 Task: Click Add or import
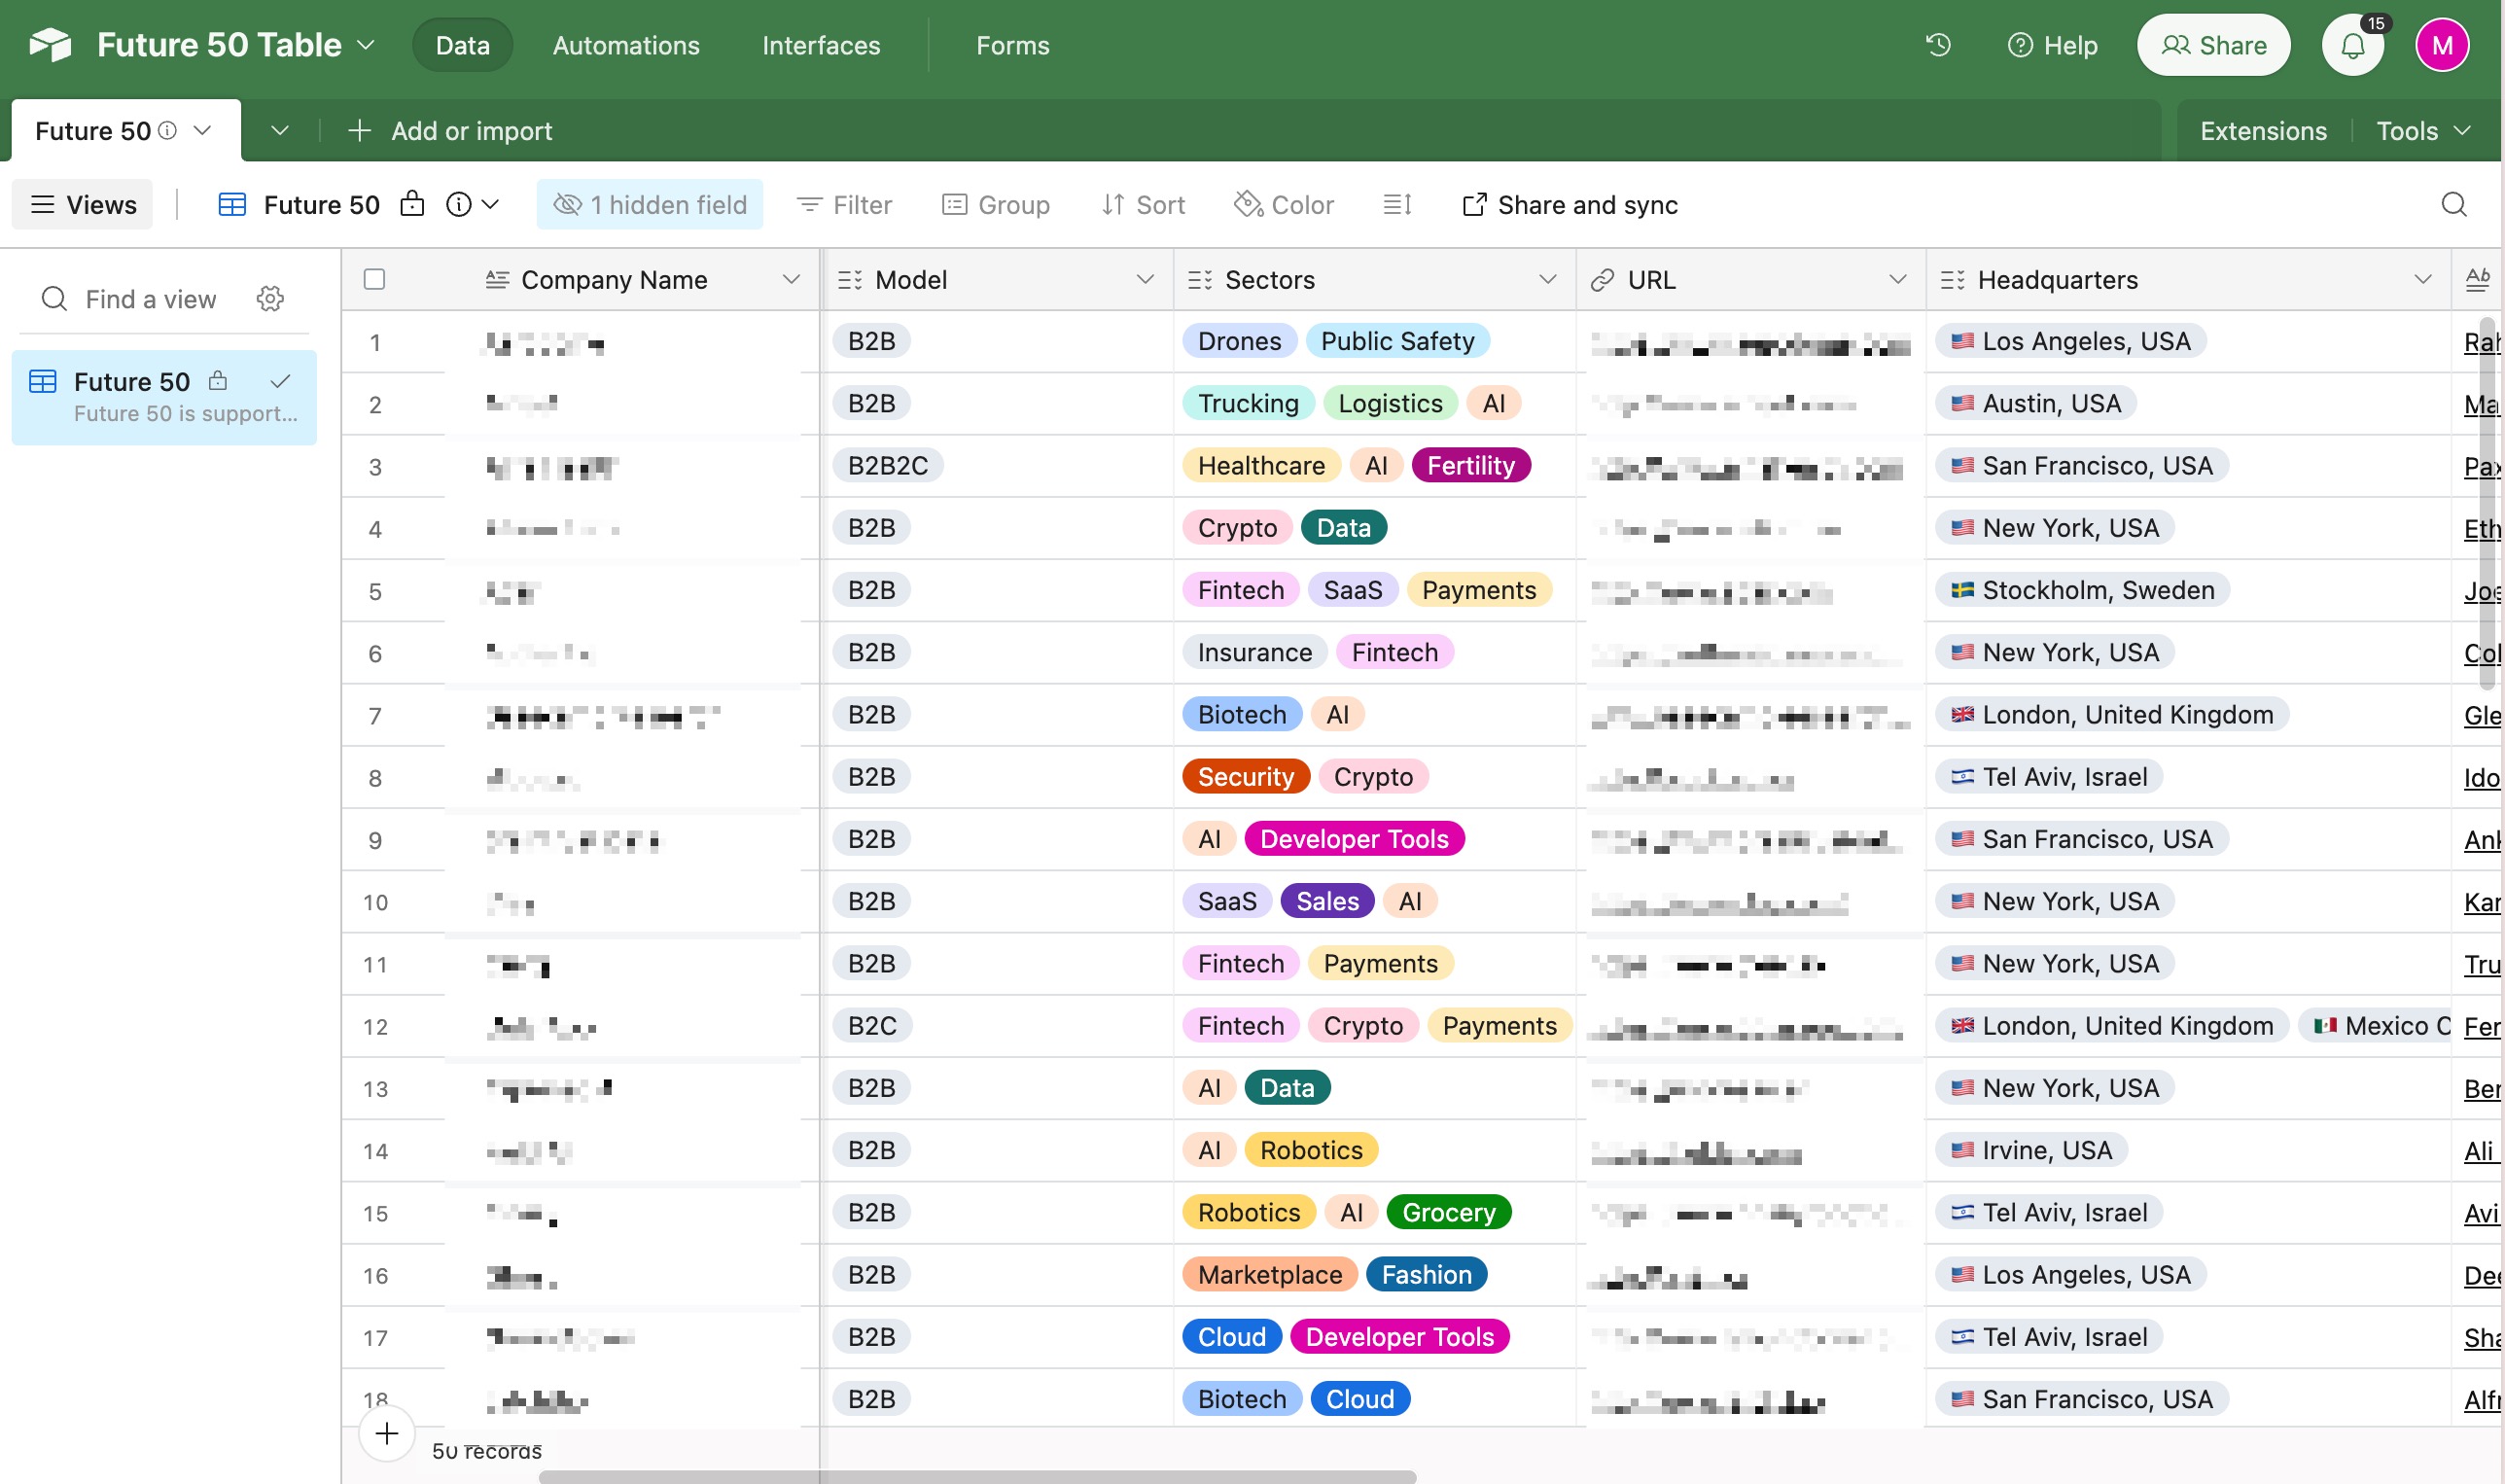coord(450,131)
